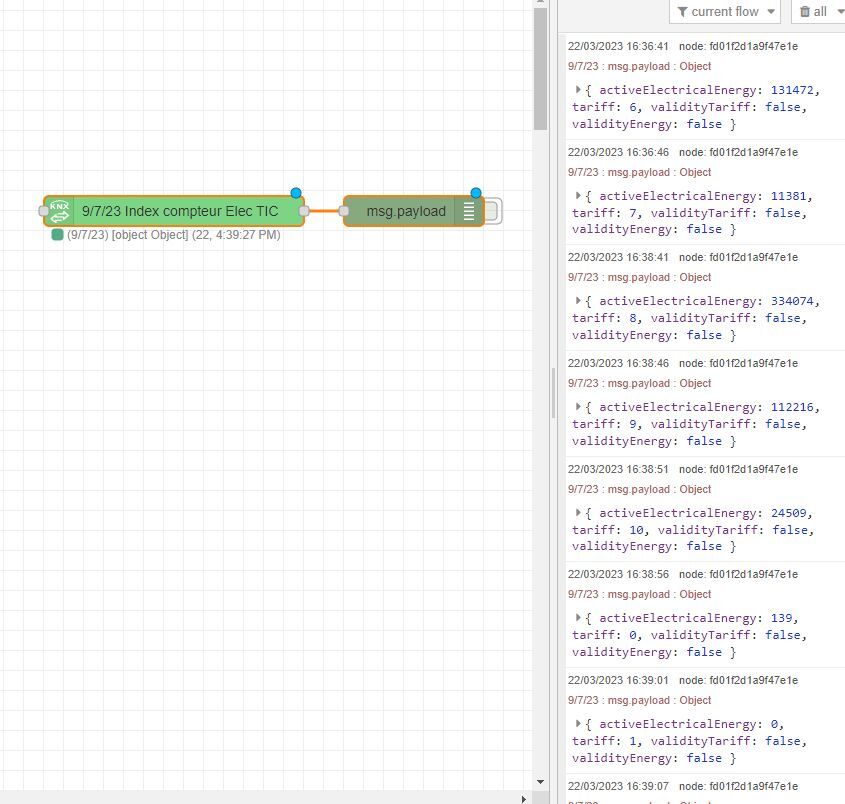This screenshot has height=804, width=845.
Task: Expand the object with activeElectricalEnergy 131472
Action: pos(578,89)
